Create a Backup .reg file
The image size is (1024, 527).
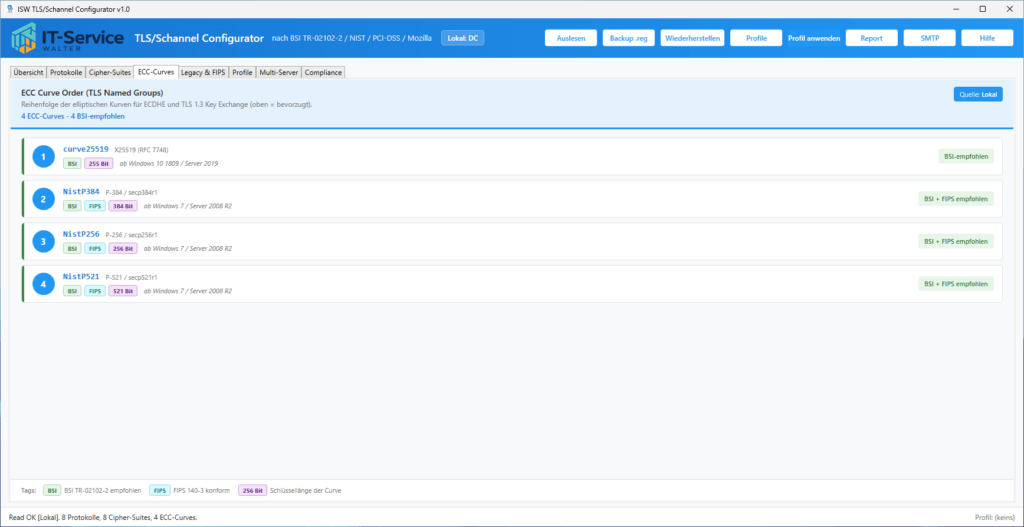(629, 38)
